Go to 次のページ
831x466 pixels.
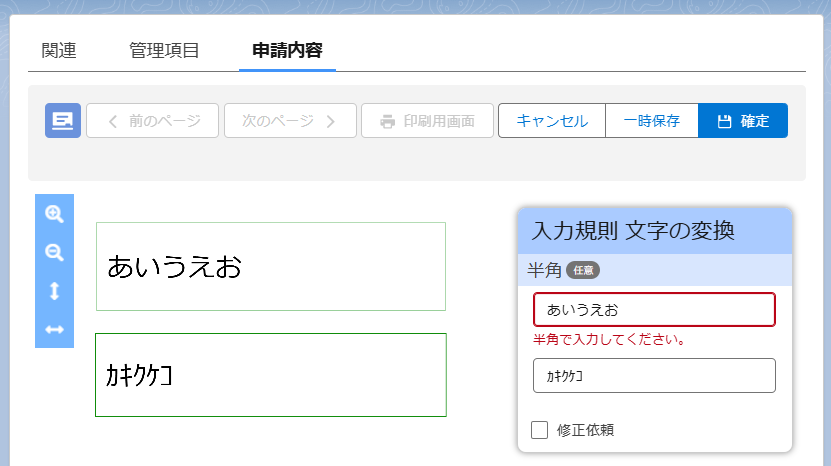[x=290, y=121]
